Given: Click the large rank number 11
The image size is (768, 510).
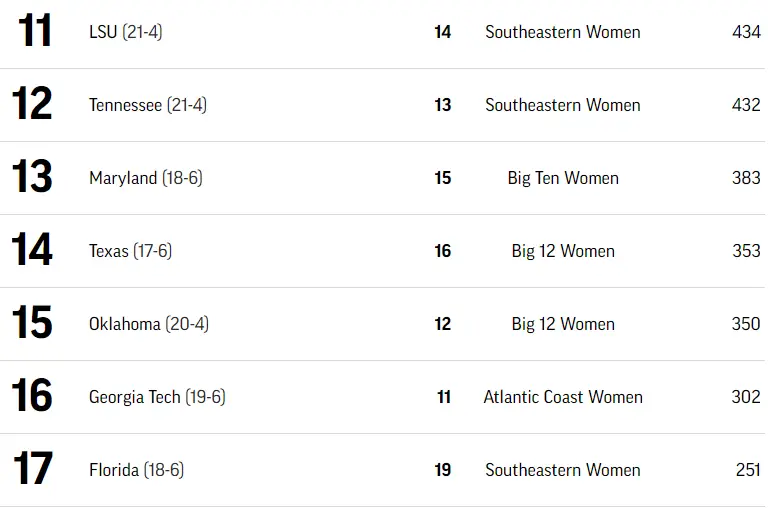Looking at the screenshot, I should tap(34, 32).
